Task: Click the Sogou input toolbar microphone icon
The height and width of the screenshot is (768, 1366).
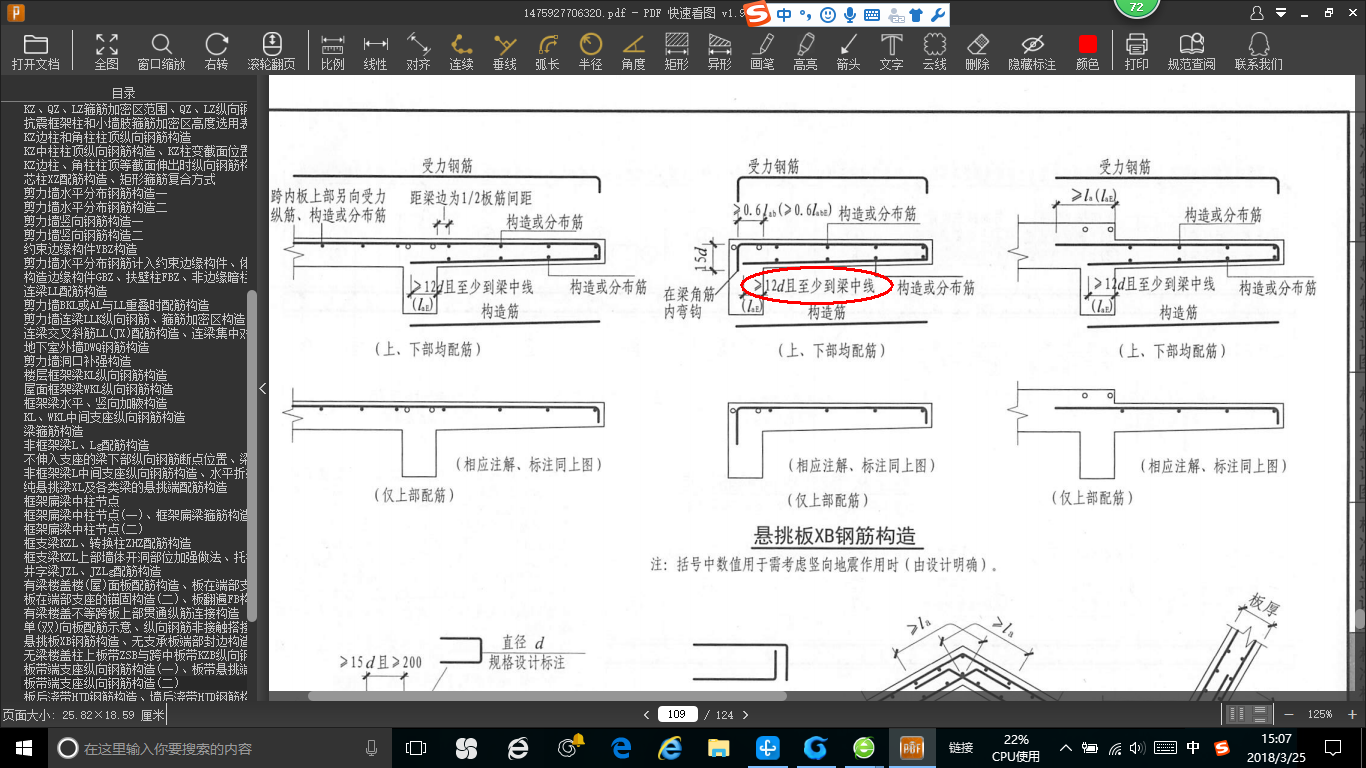Action: 850,15
